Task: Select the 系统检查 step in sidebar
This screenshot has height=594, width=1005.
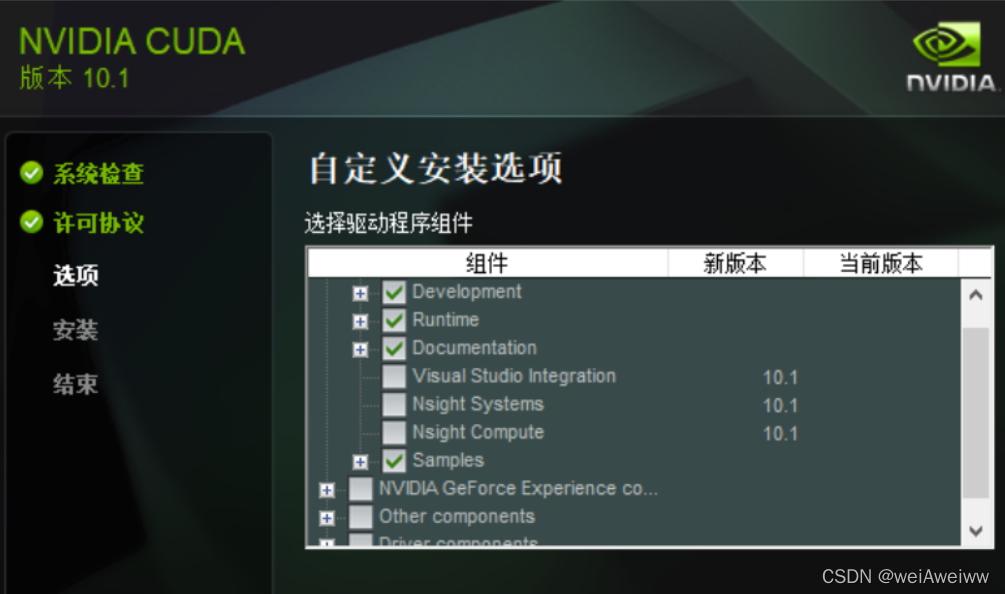Action: 99,174
